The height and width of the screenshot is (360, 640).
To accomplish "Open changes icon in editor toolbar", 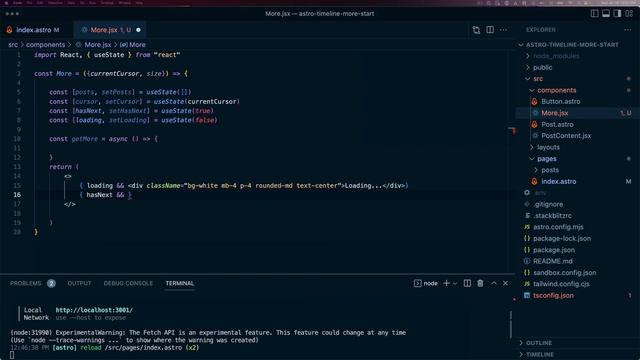I will click(x=476, y=30).
